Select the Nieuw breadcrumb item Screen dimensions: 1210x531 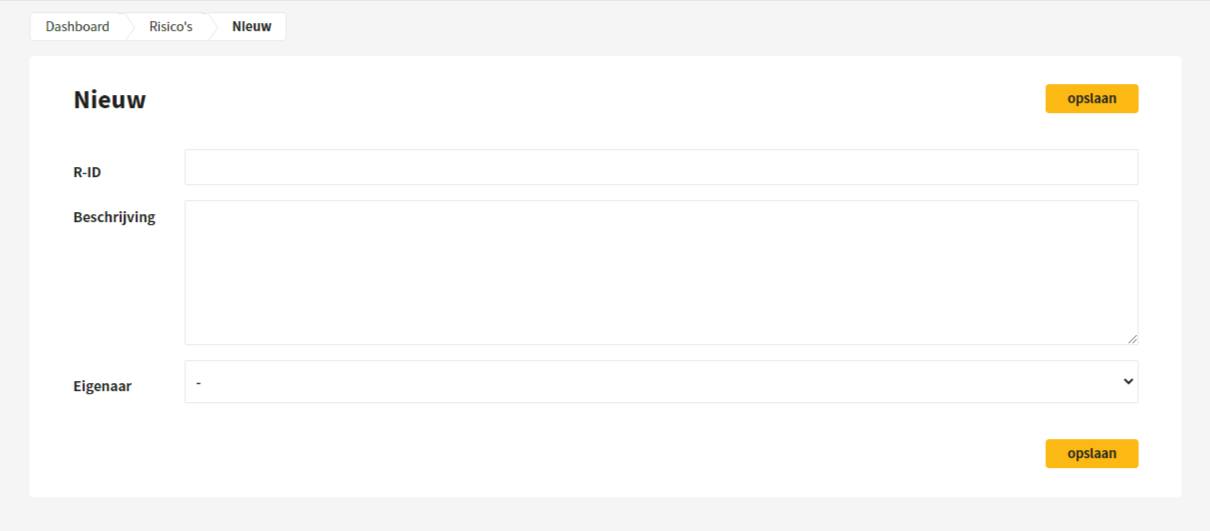[x=252, y=27]
